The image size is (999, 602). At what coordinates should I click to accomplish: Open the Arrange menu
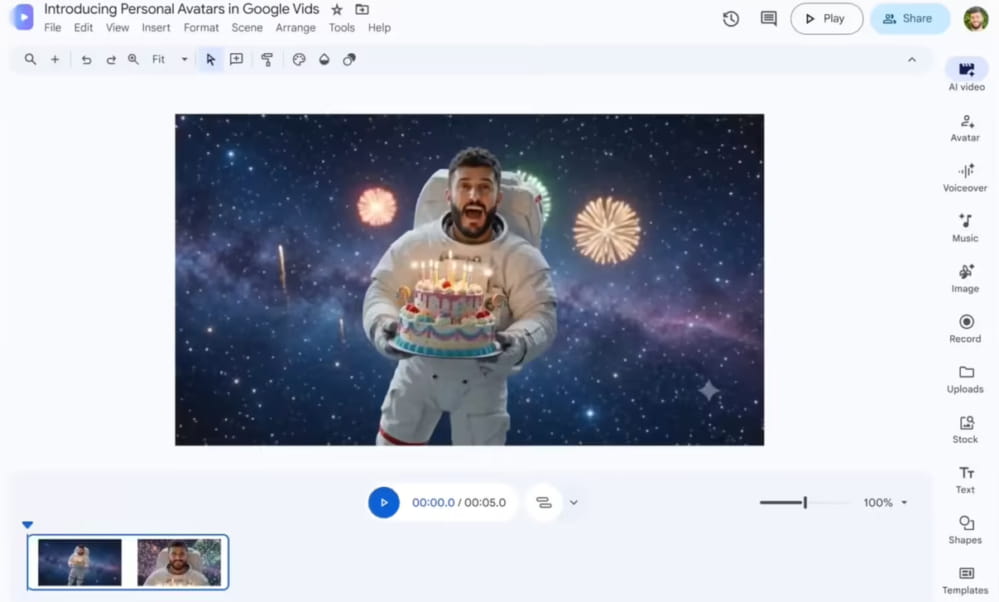click(x=295, y=27)
